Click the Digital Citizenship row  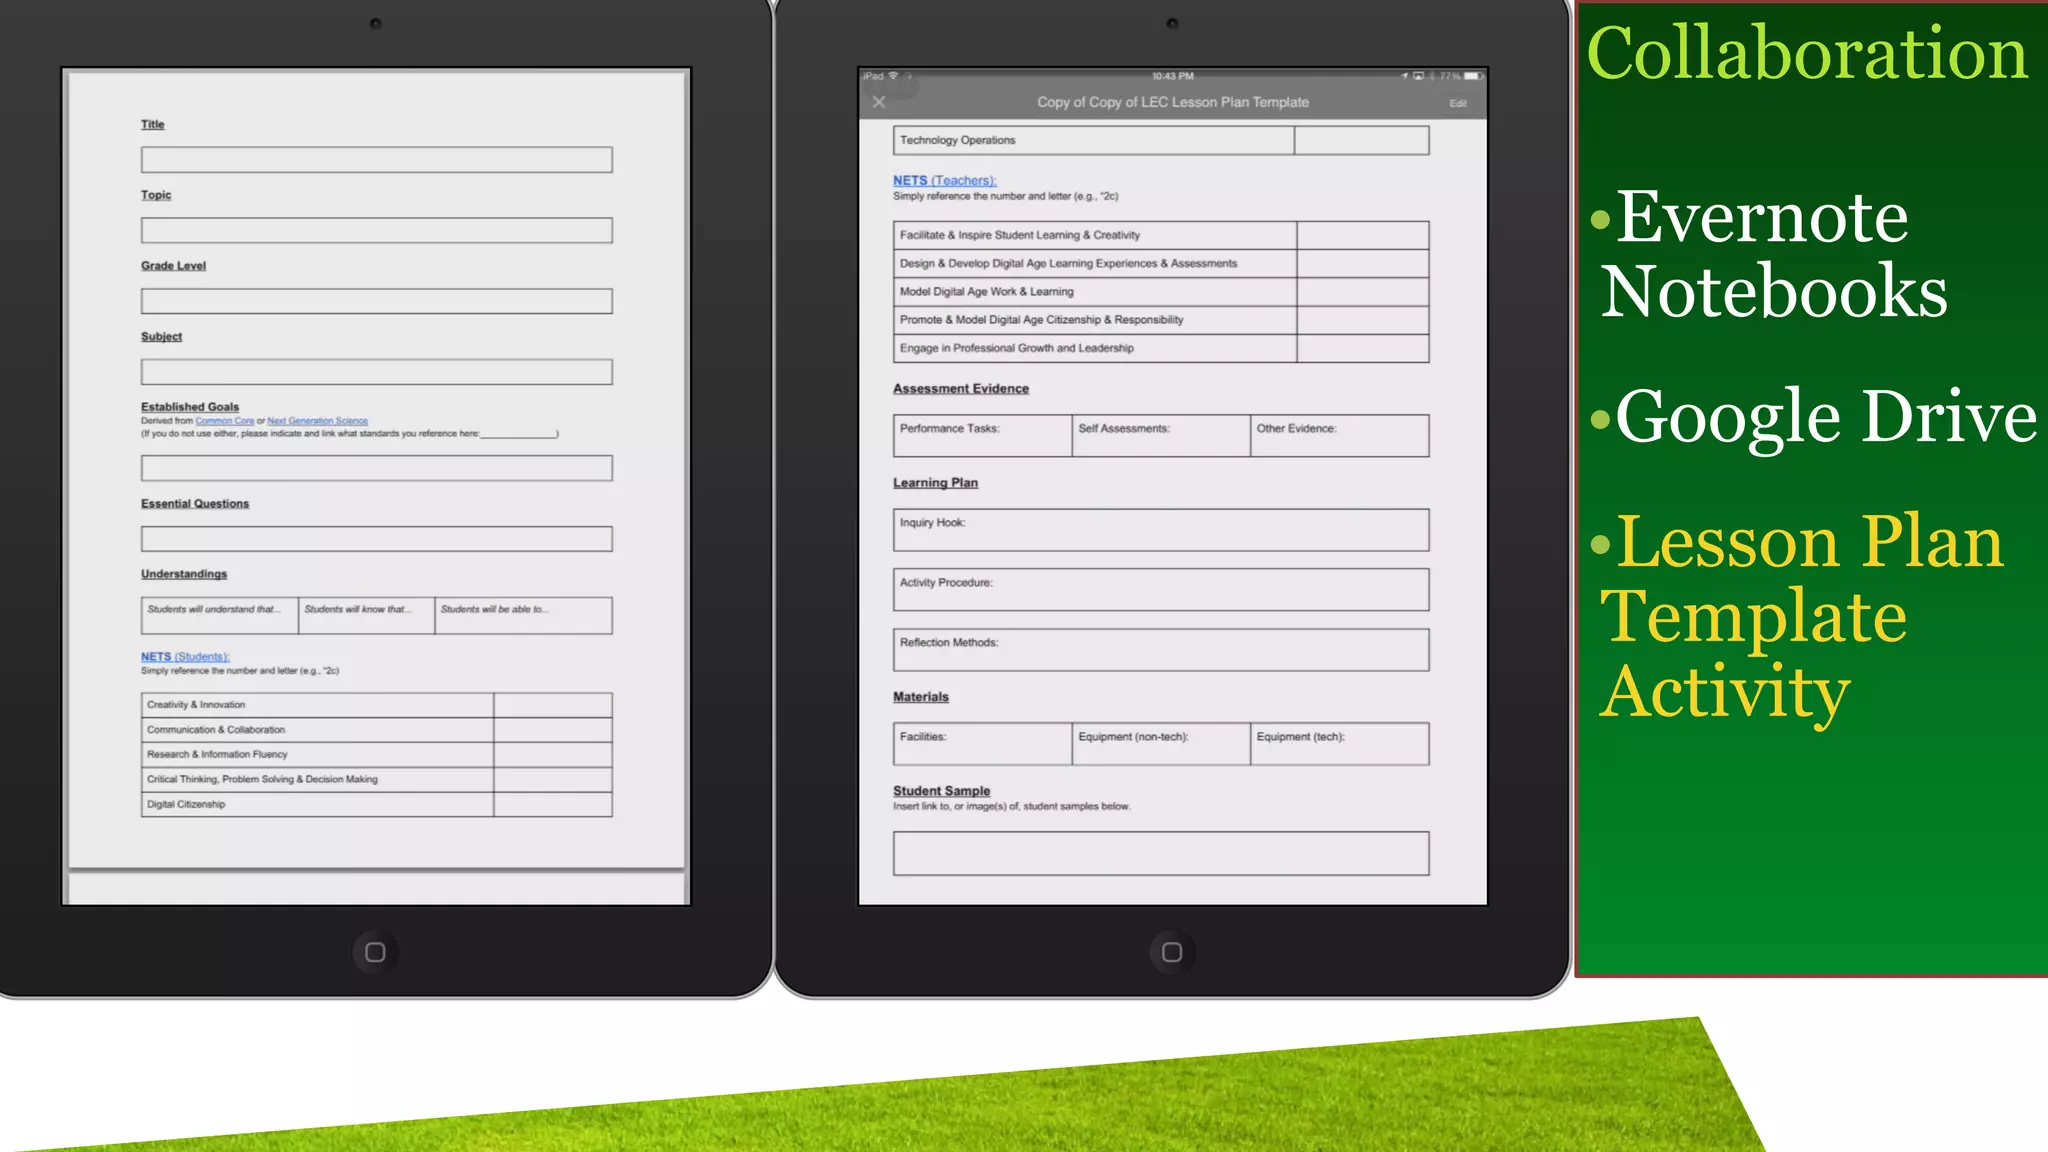pos(377,805)
